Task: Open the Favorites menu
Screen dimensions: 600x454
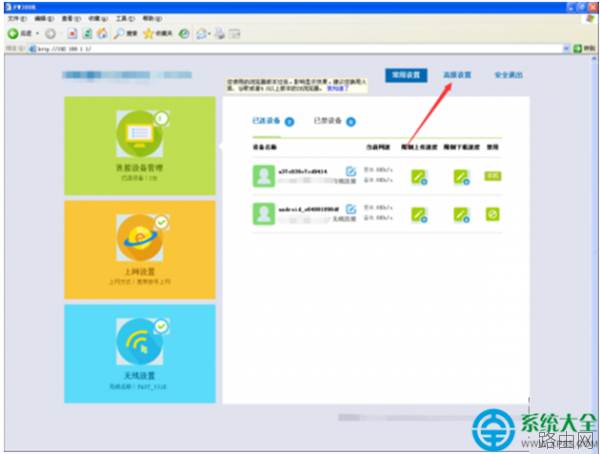Action: click(98, 18)
